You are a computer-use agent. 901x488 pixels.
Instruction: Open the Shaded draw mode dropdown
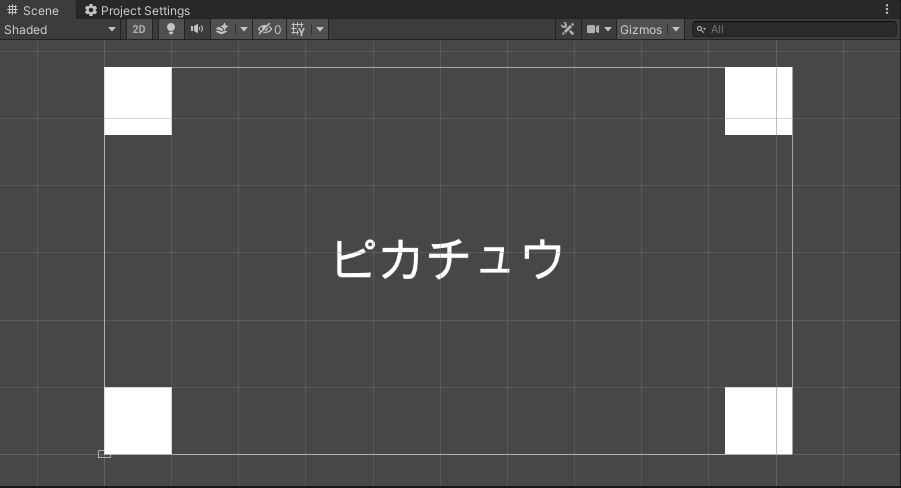tap(60, 29)
